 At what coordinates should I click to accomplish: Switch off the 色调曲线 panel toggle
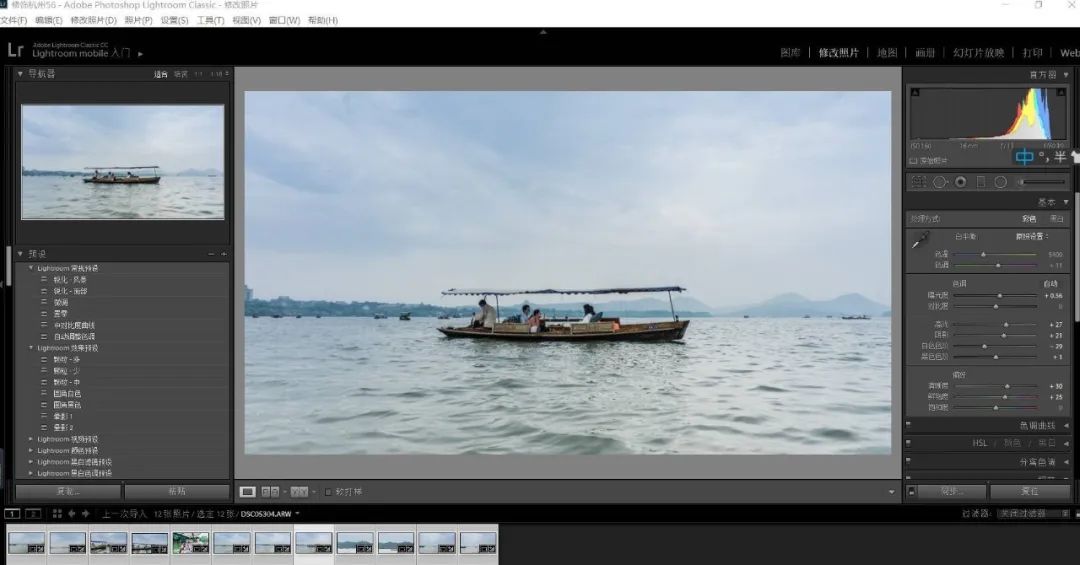(x=908, y=425)
